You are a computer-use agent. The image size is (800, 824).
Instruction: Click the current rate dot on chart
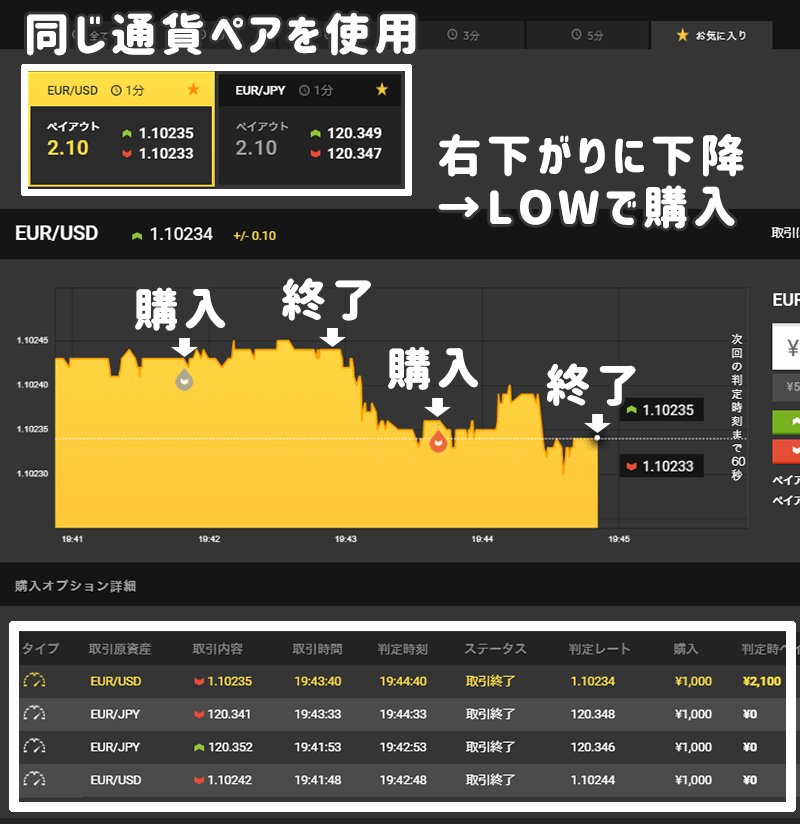click(597, 437)
